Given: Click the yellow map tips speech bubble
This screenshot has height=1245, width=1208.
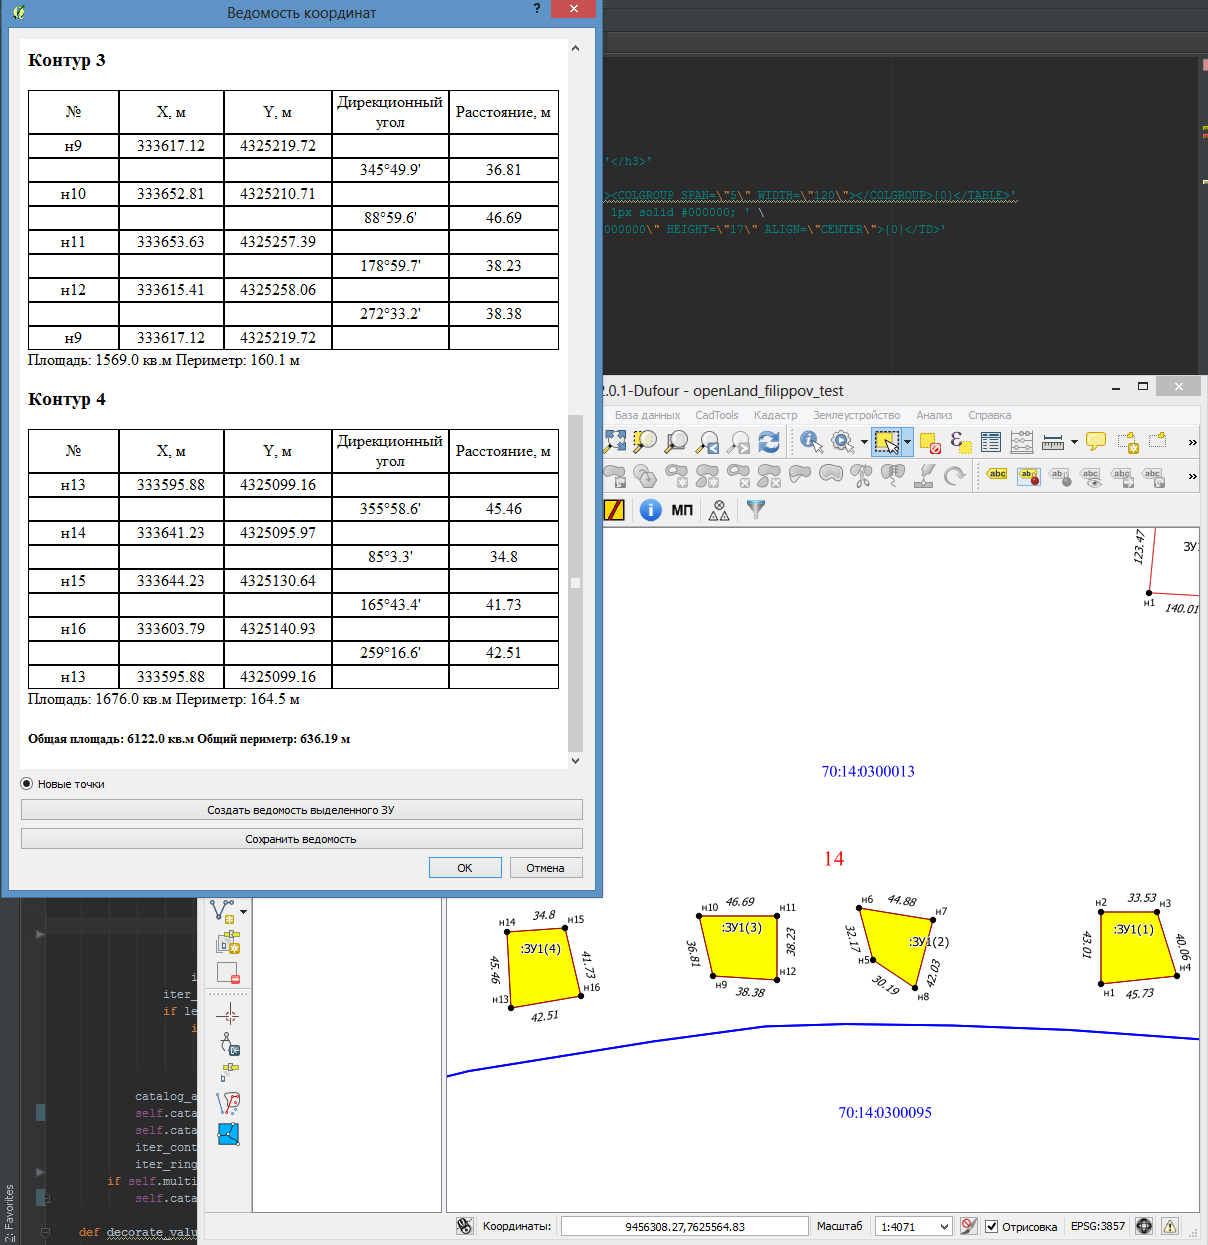Looking at the screenshot, I should 1096,442.
